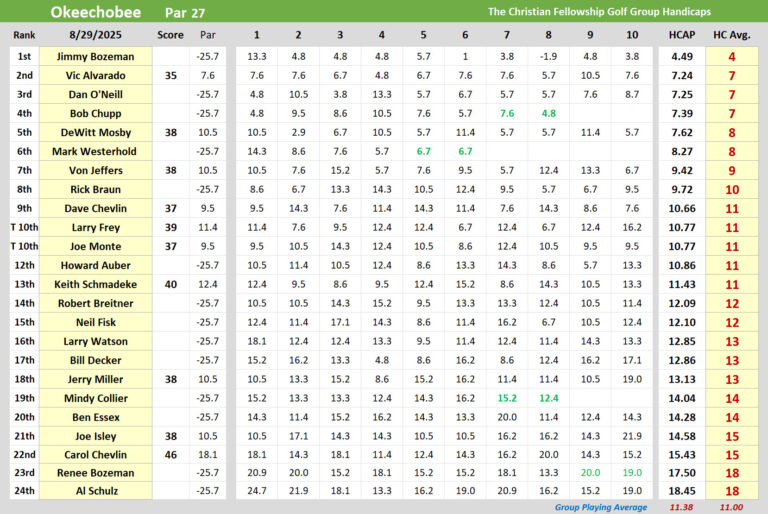Select Keith Schmadeke's score of 40
Image resolution: width=768 pixels, height=514 pixels.
coord(170,284)
